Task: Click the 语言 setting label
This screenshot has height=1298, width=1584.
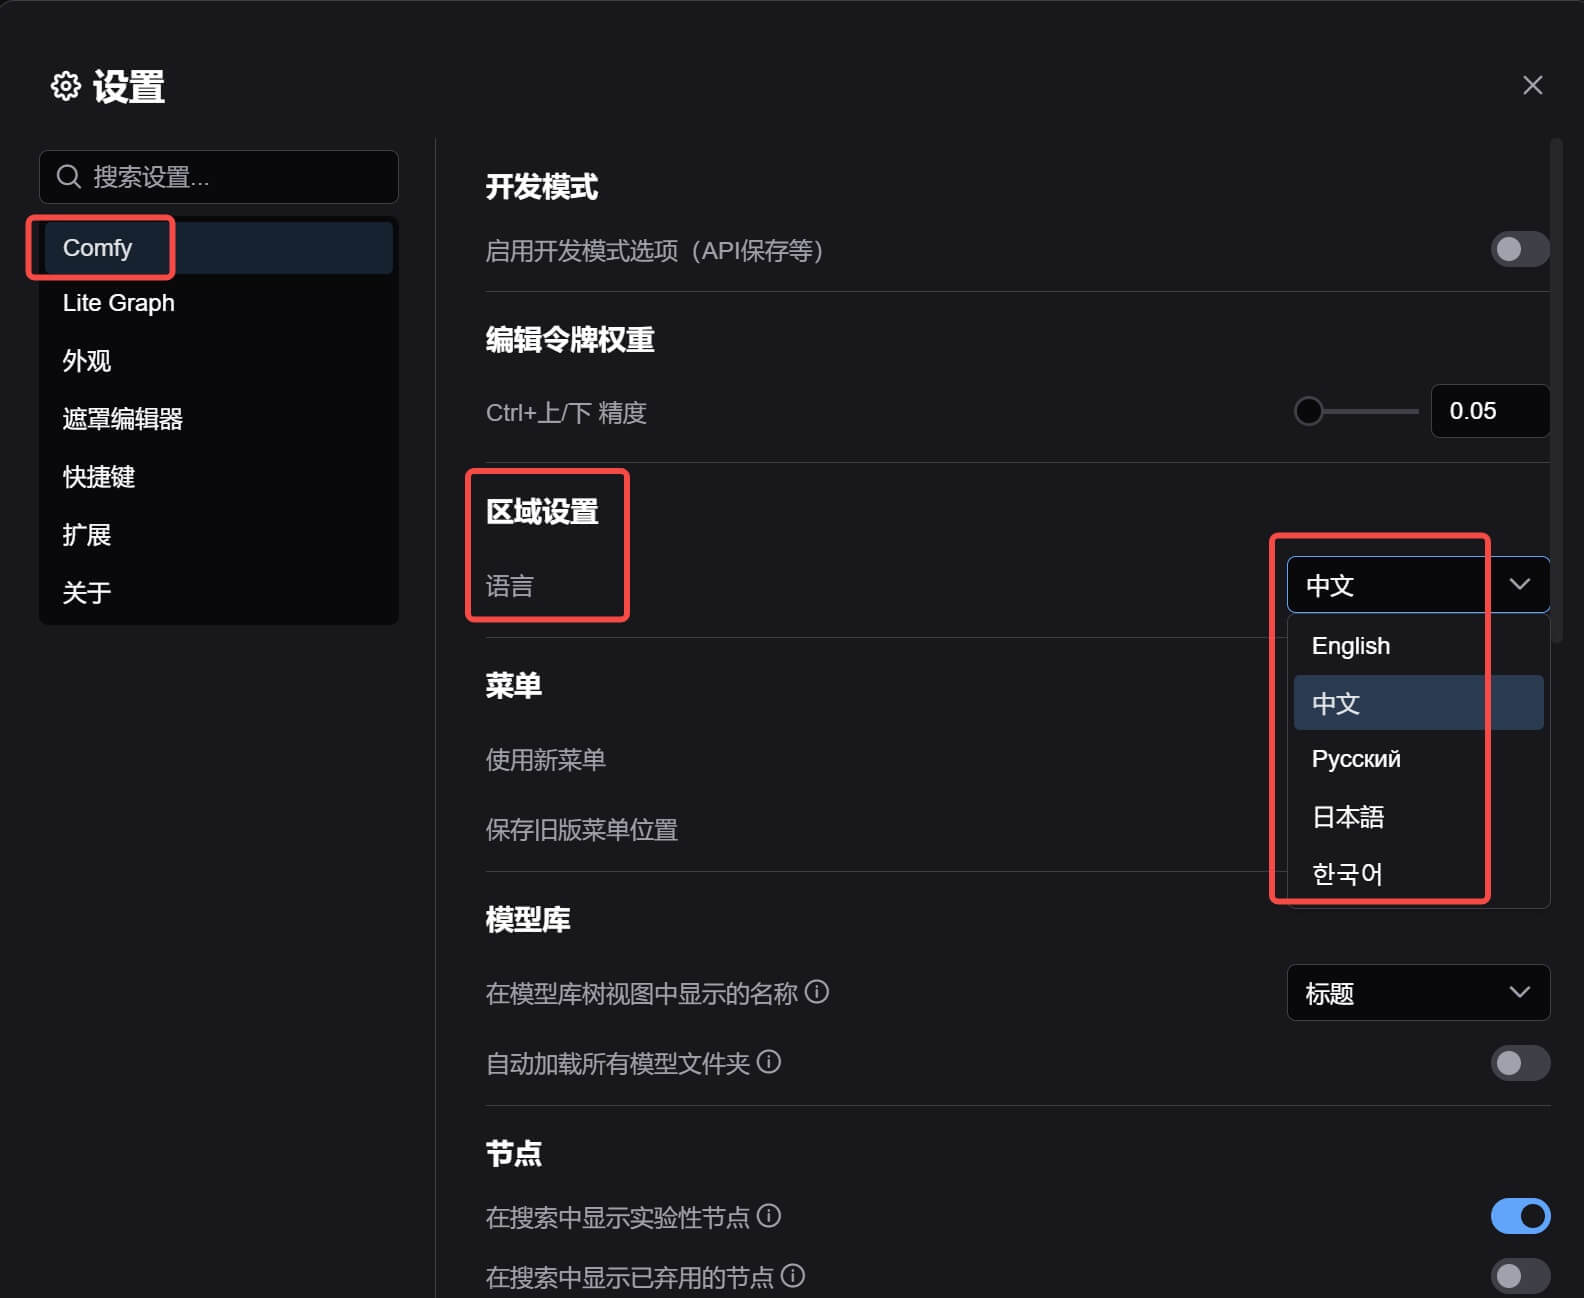Action: 510,586
